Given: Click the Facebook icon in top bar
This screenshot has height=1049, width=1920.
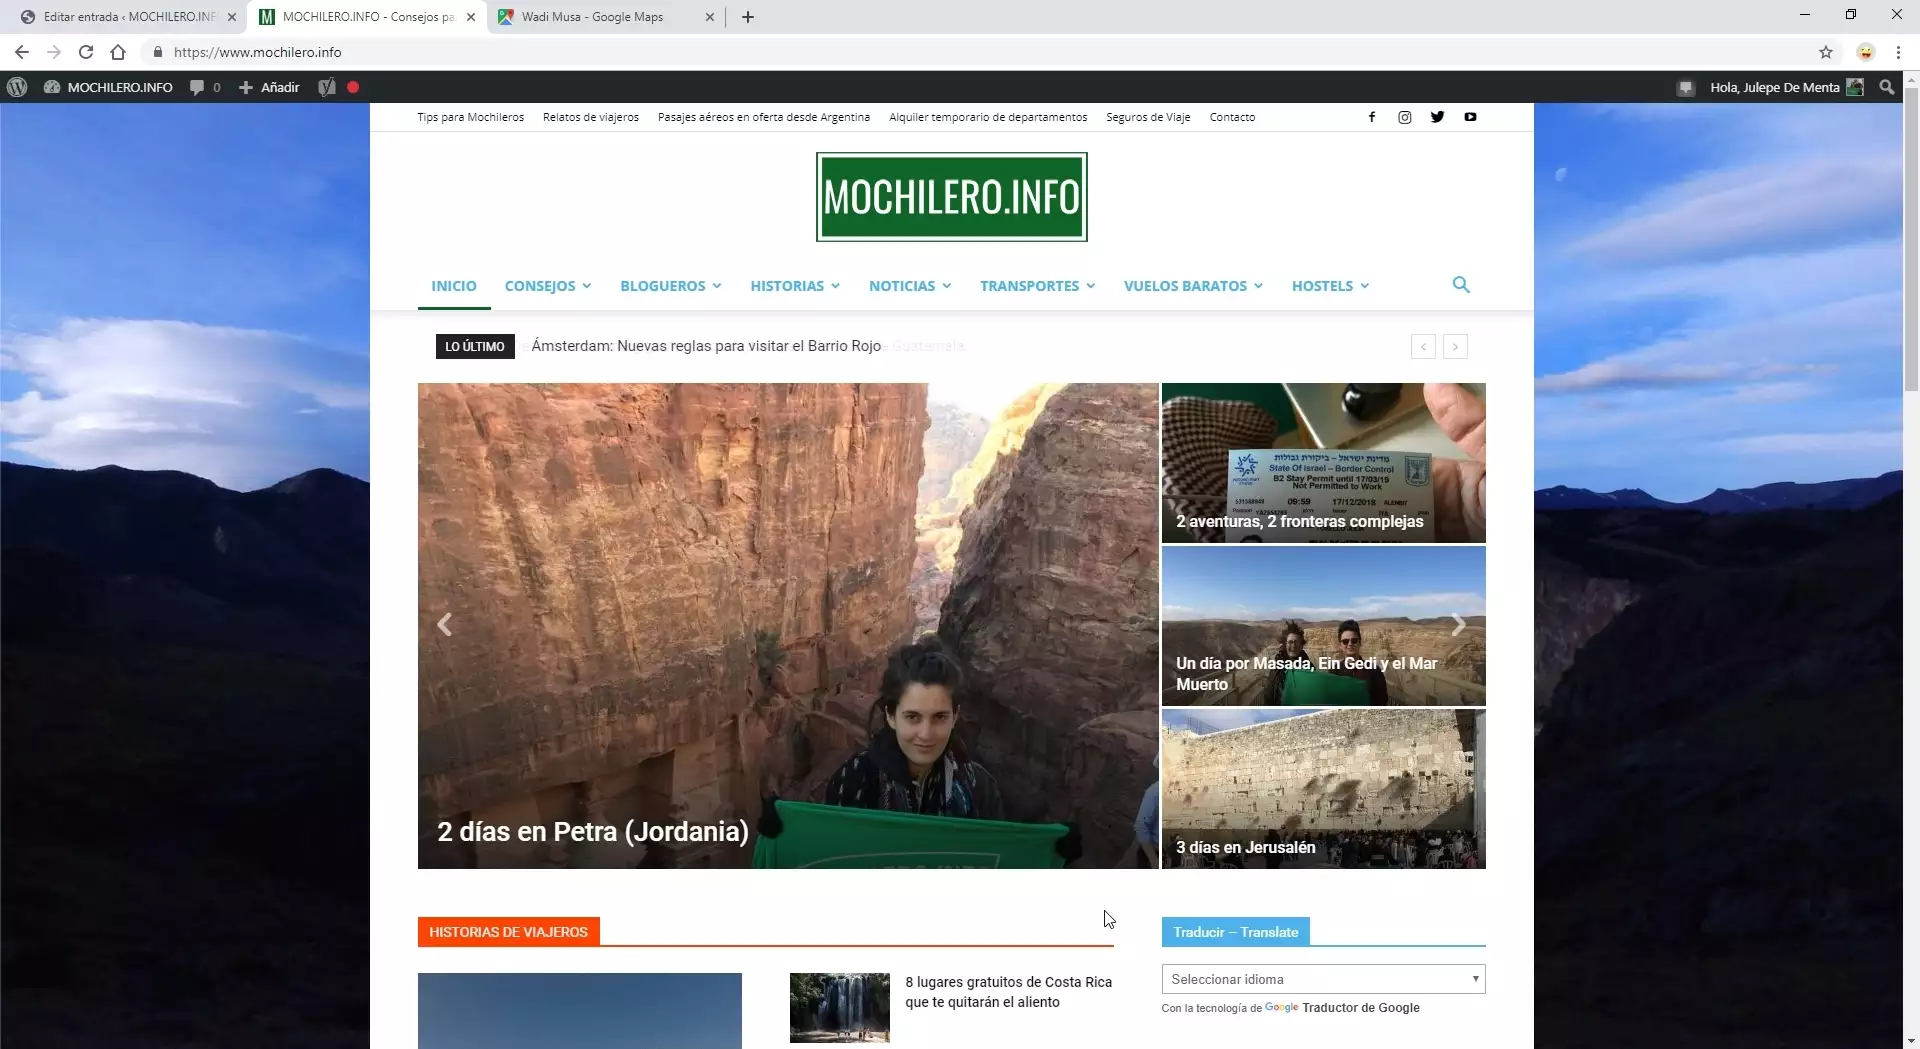Looking at the screenshot, I should click(x=1371, y=117).
